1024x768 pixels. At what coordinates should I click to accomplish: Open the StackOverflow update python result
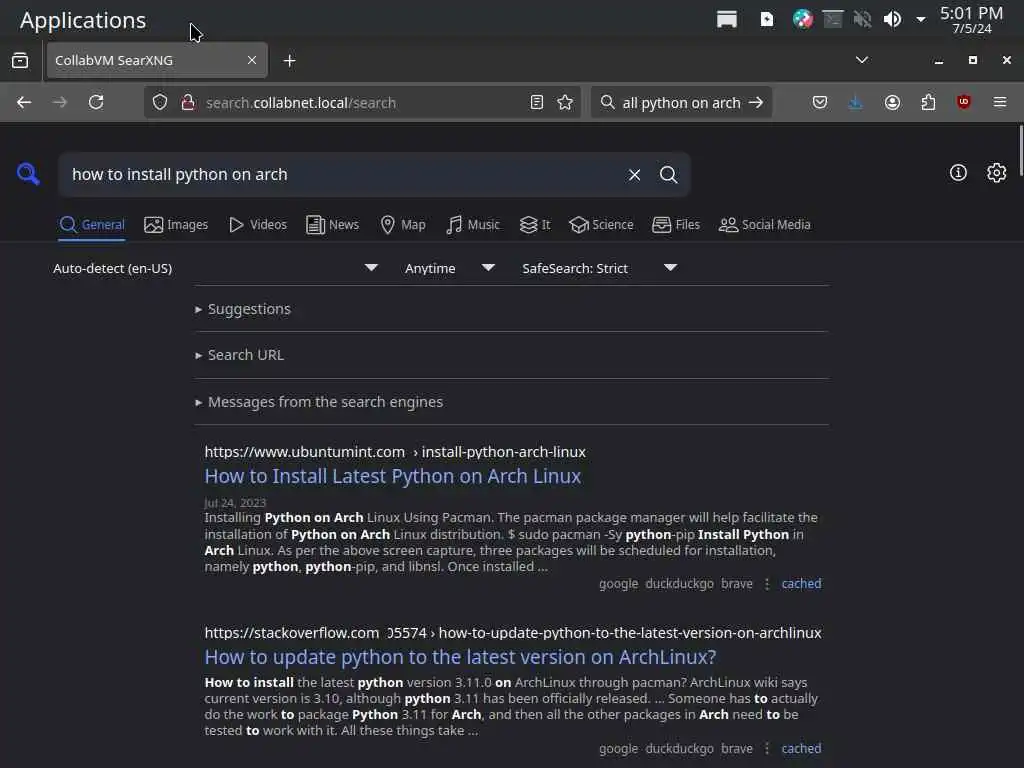(460, 656)
